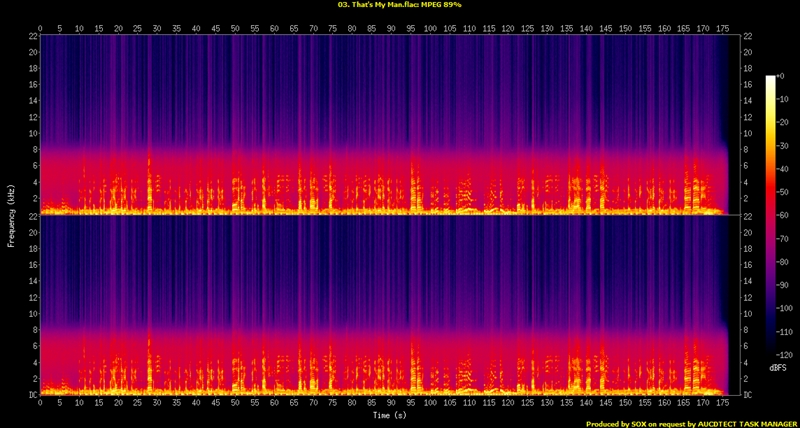Click the 0 mark on the top time axis
The width and height of the screenshot is (800, 428).
pyautogui.click(x=43, y=28)
